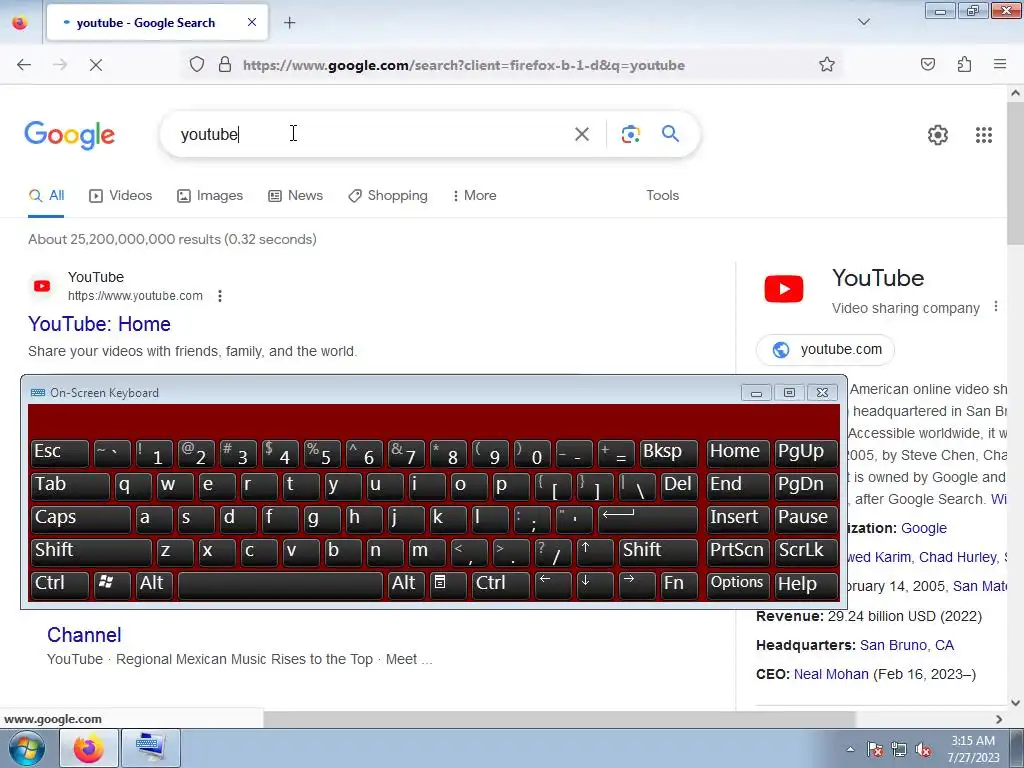1024x768 pixels.
Task: Click the up arrow key on keyboard
Action: pos(595,551)
